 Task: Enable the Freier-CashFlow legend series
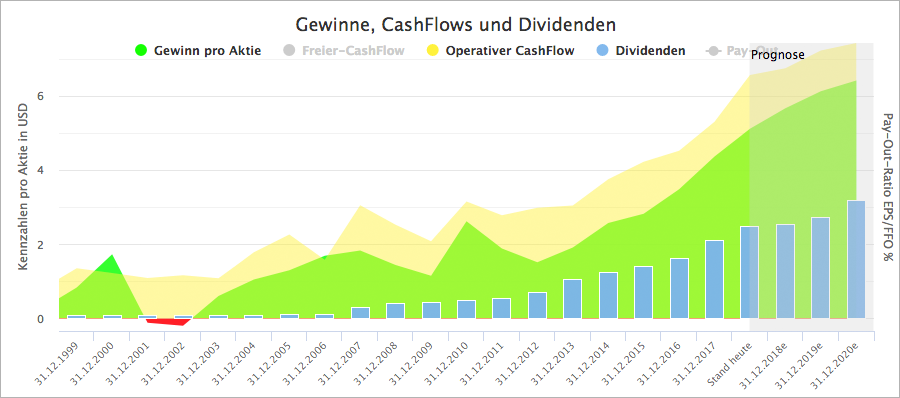pos(344,51)
